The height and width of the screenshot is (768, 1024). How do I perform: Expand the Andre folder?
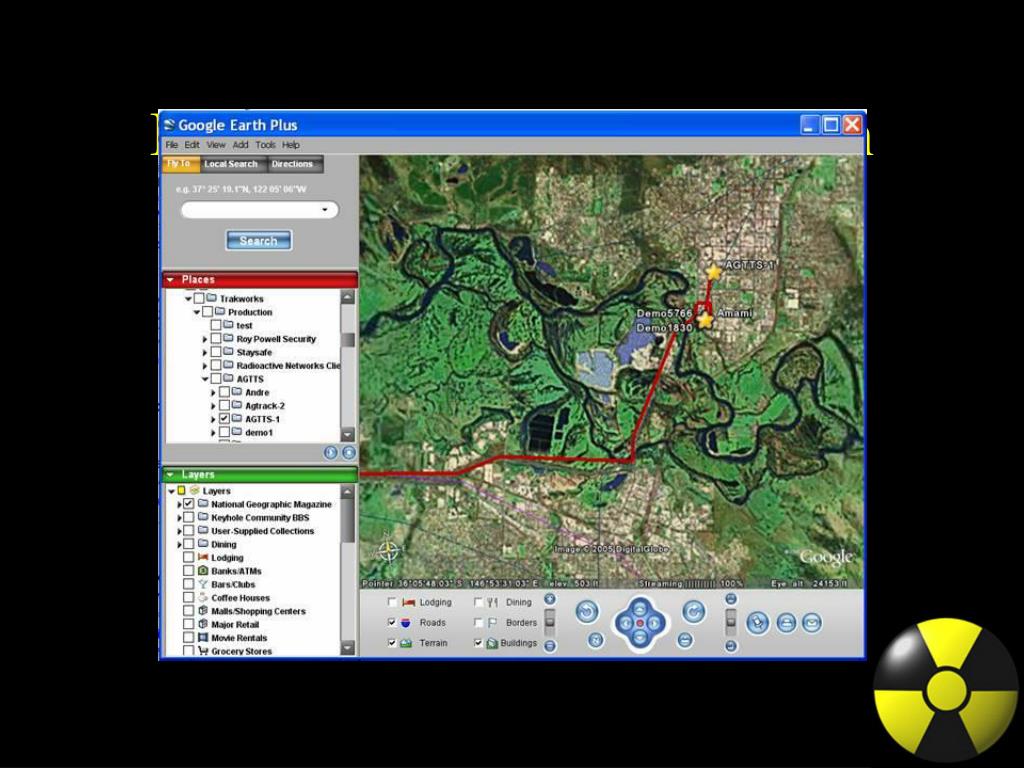214,392
